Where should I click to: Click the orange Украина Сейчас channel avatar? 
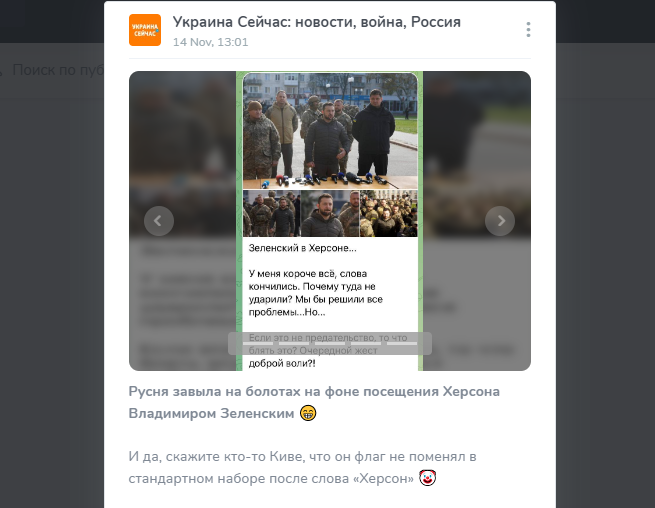145,30
